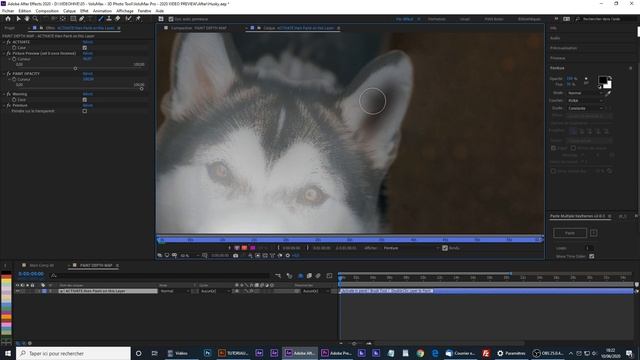
Task: Expand the Info panel on the right
Action: tap(553, 28)
